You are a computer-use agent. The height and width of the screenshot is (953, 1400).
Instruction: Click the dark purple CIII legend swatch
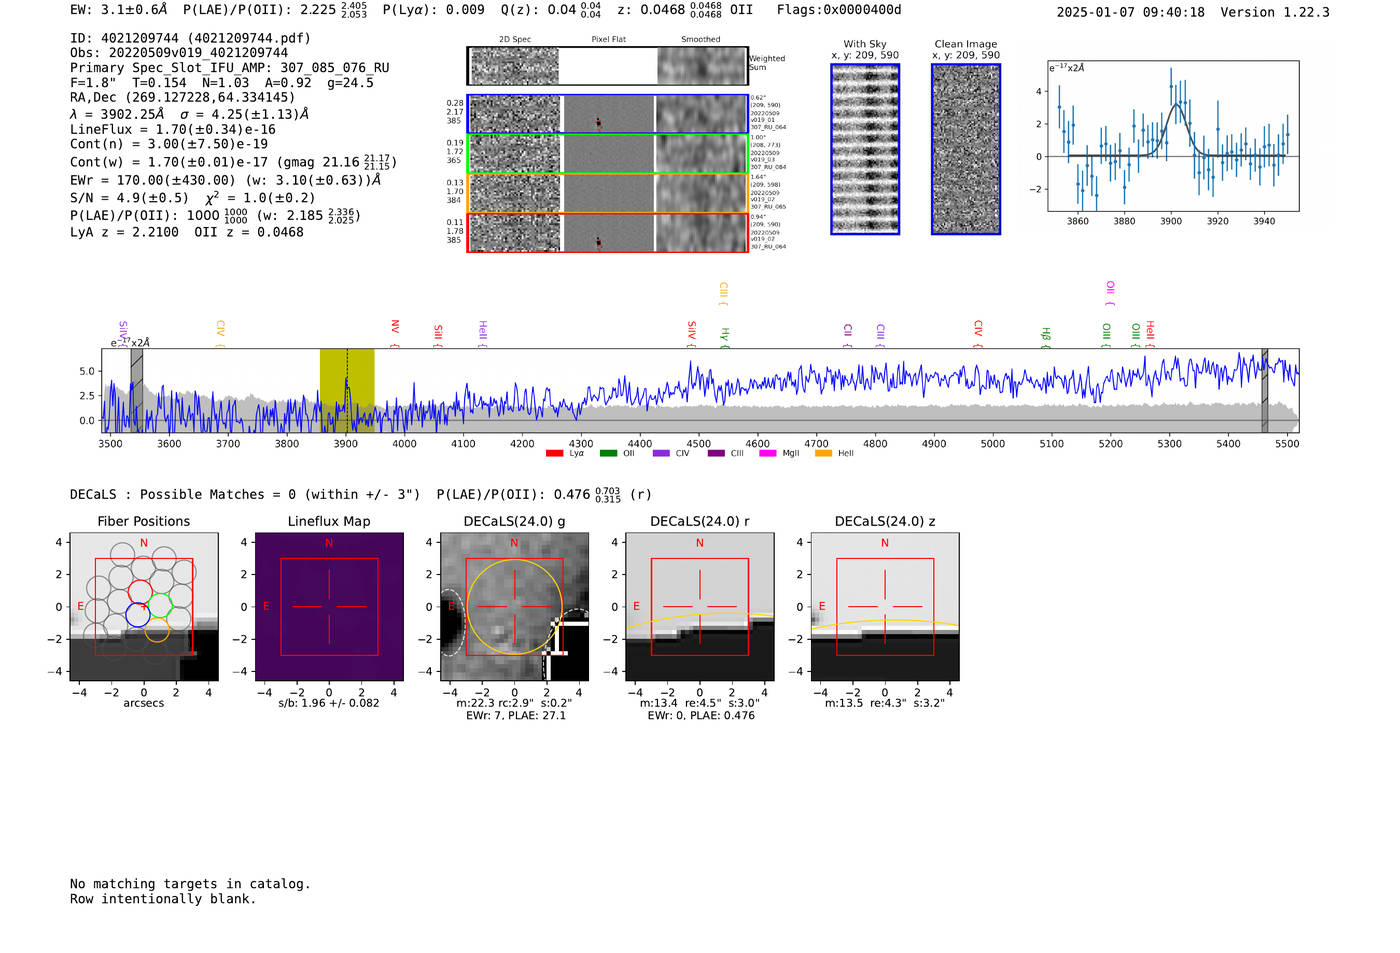click(716, 454)
